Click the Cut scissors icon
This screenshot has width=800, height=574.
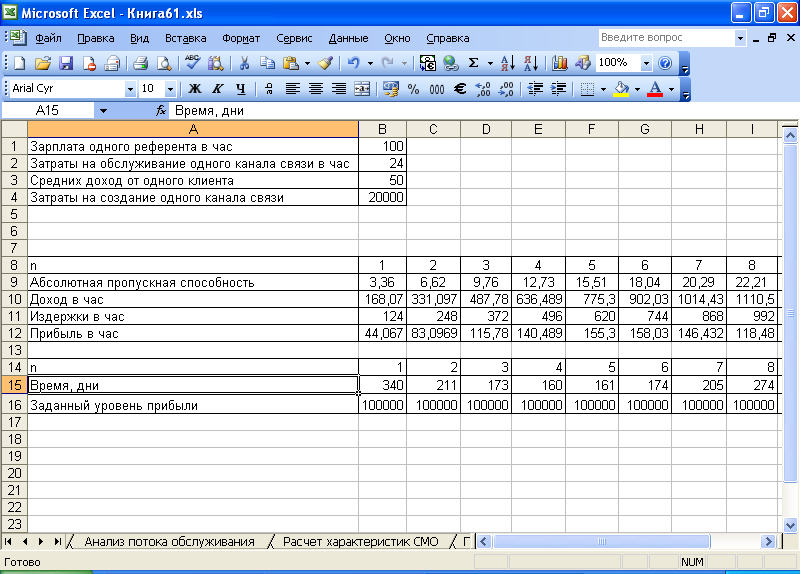243,63
